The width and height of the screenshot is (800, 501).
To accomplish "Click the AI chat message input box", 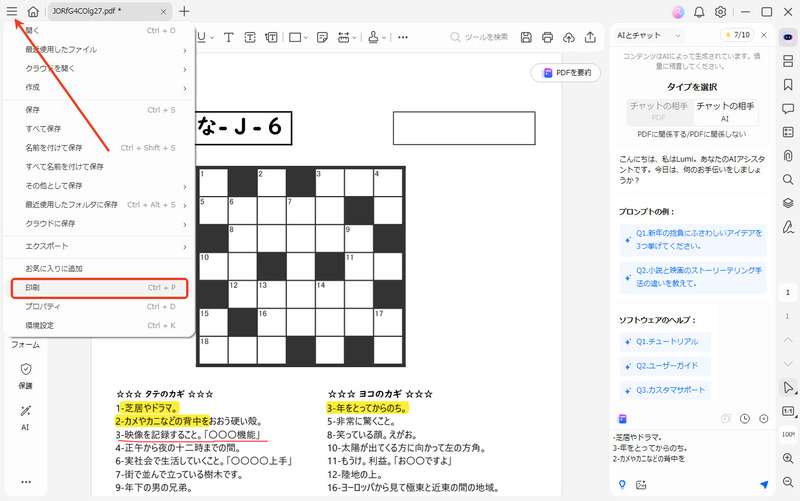I will 692,449.
